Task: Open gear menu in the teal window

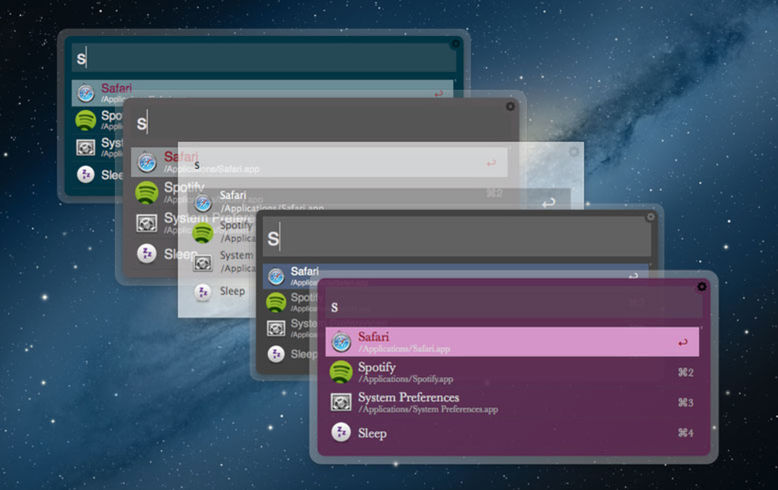Action: [x=455, y=44]
